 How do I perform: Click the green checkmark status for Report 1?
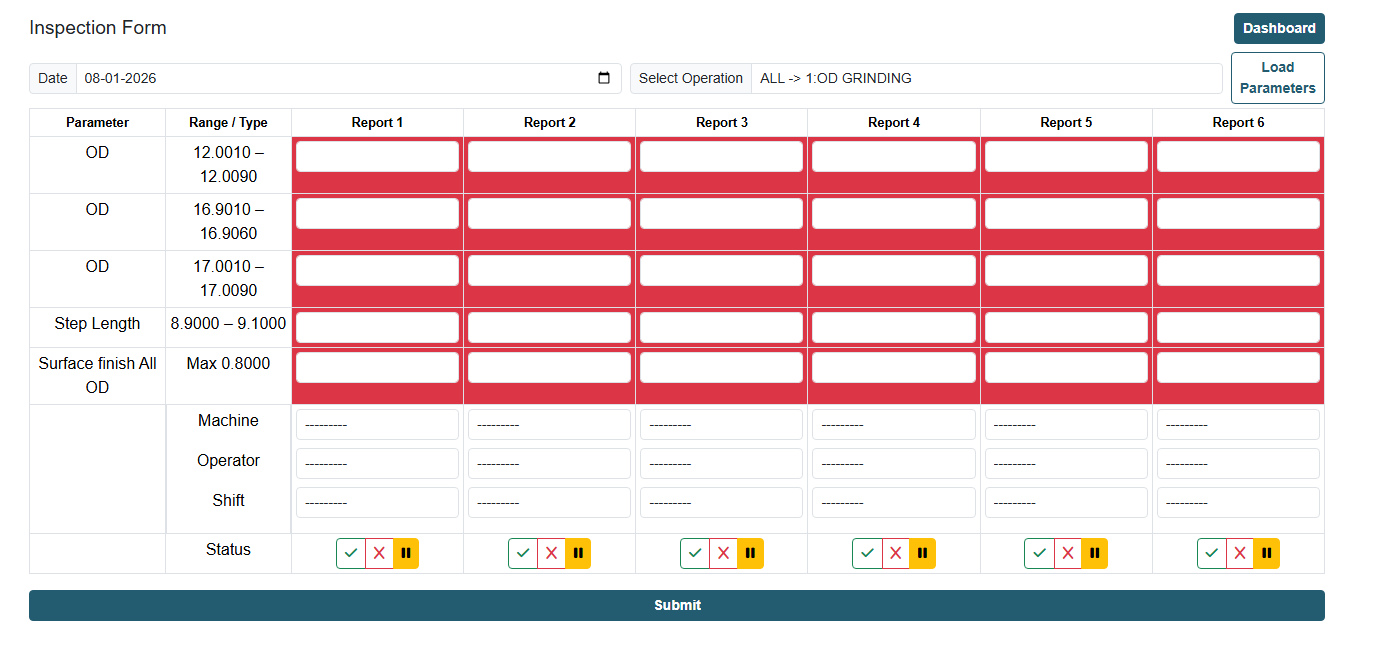(351, 553)
